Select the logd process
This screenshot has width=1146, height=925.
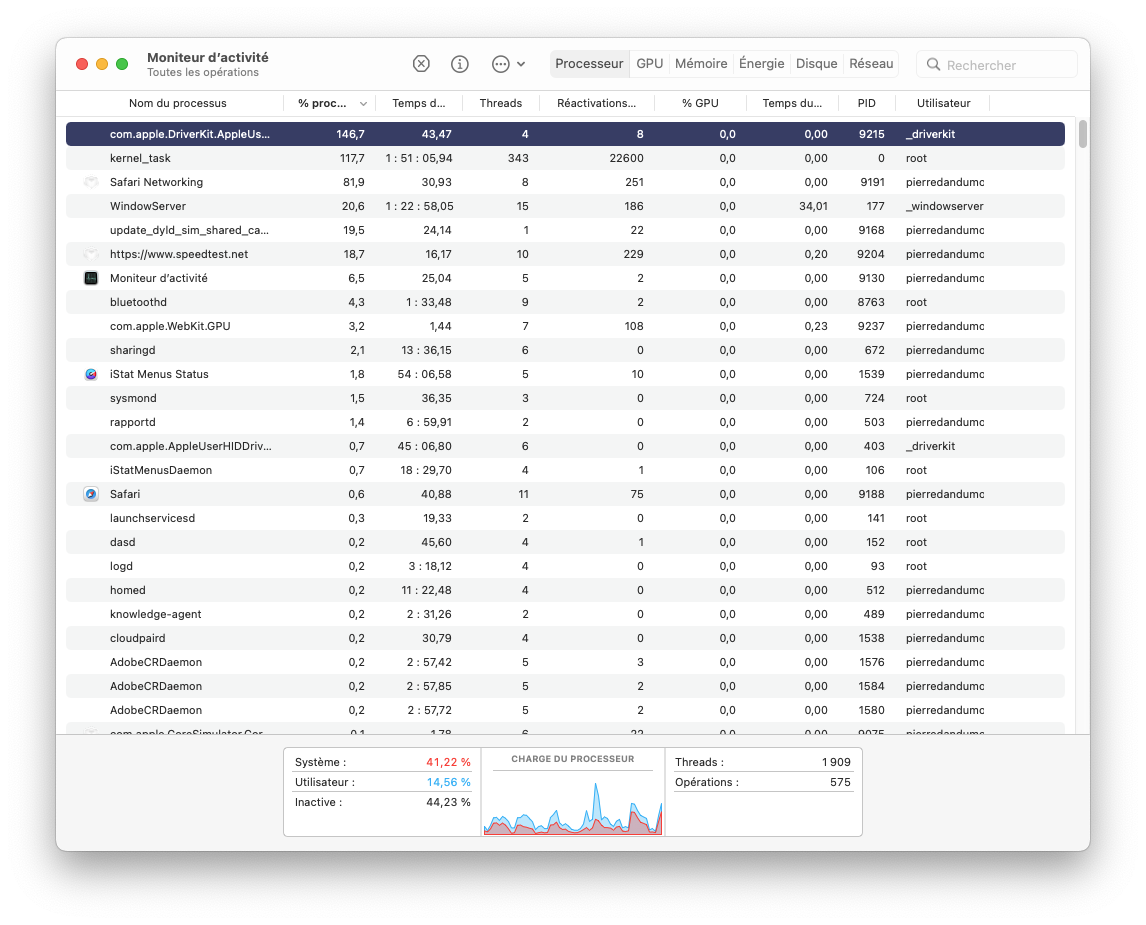(565, 567)
